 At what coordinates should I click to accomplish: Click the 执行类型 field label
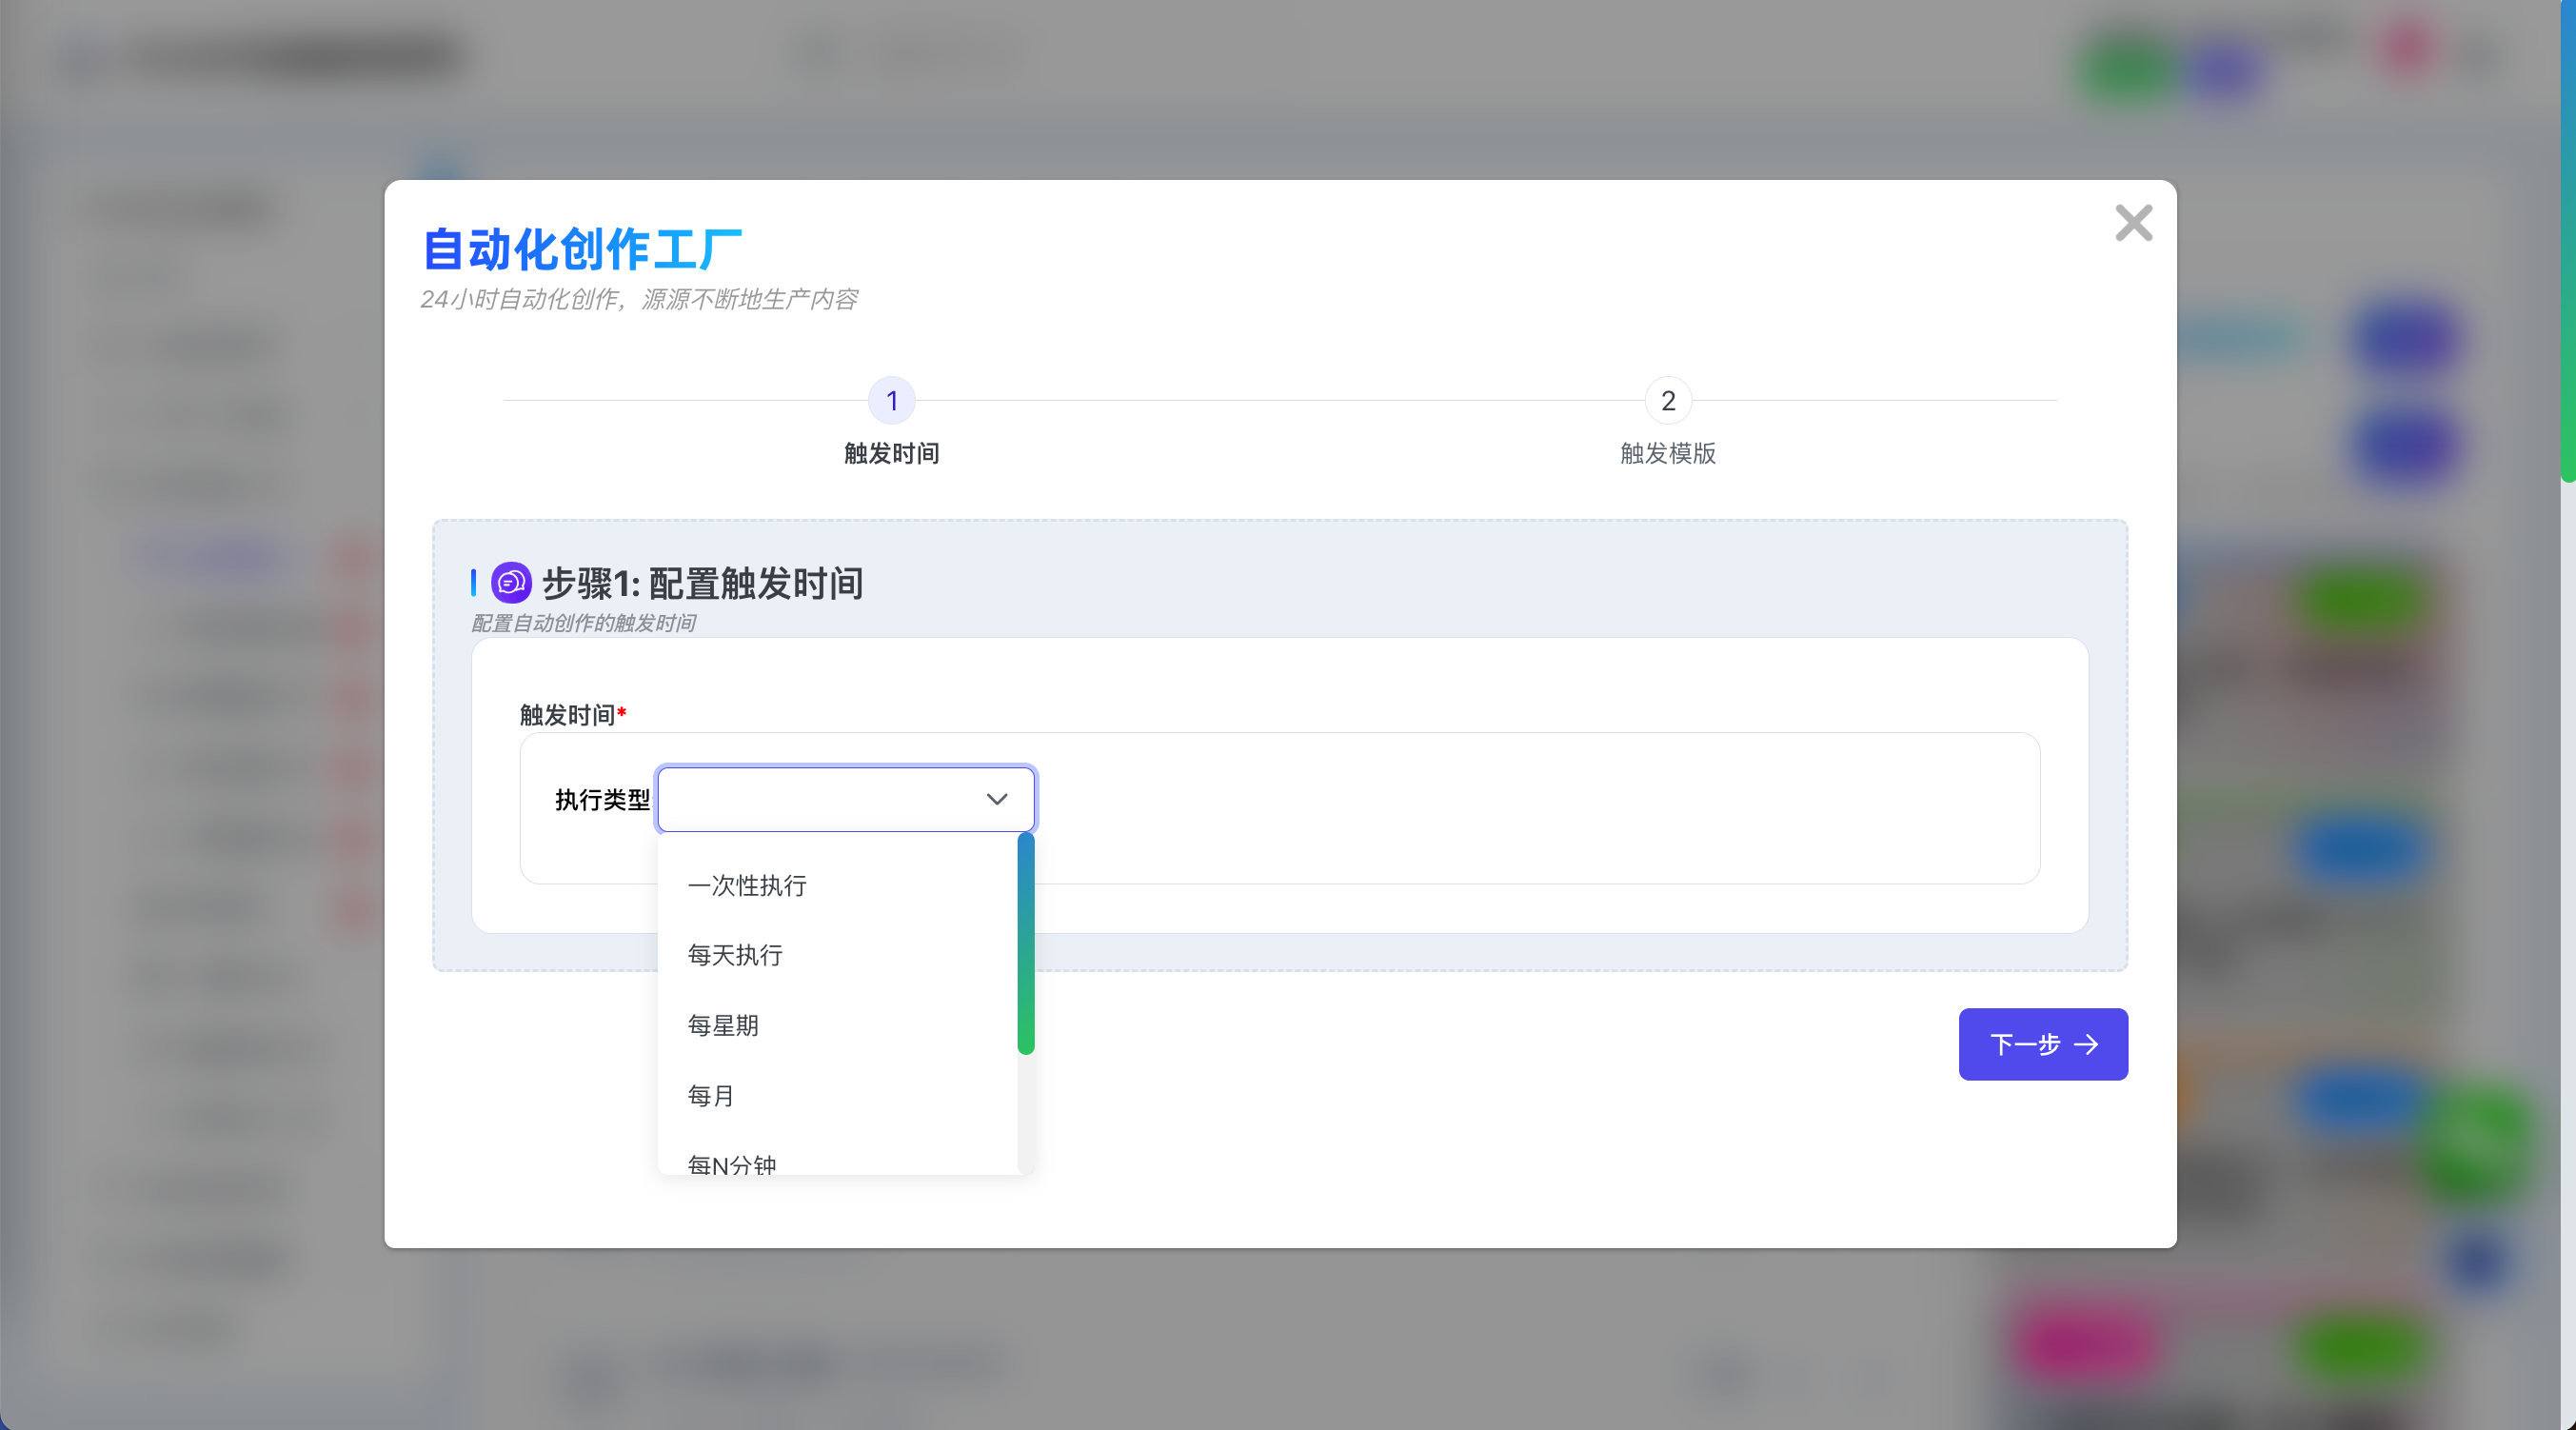pos(602,800)
